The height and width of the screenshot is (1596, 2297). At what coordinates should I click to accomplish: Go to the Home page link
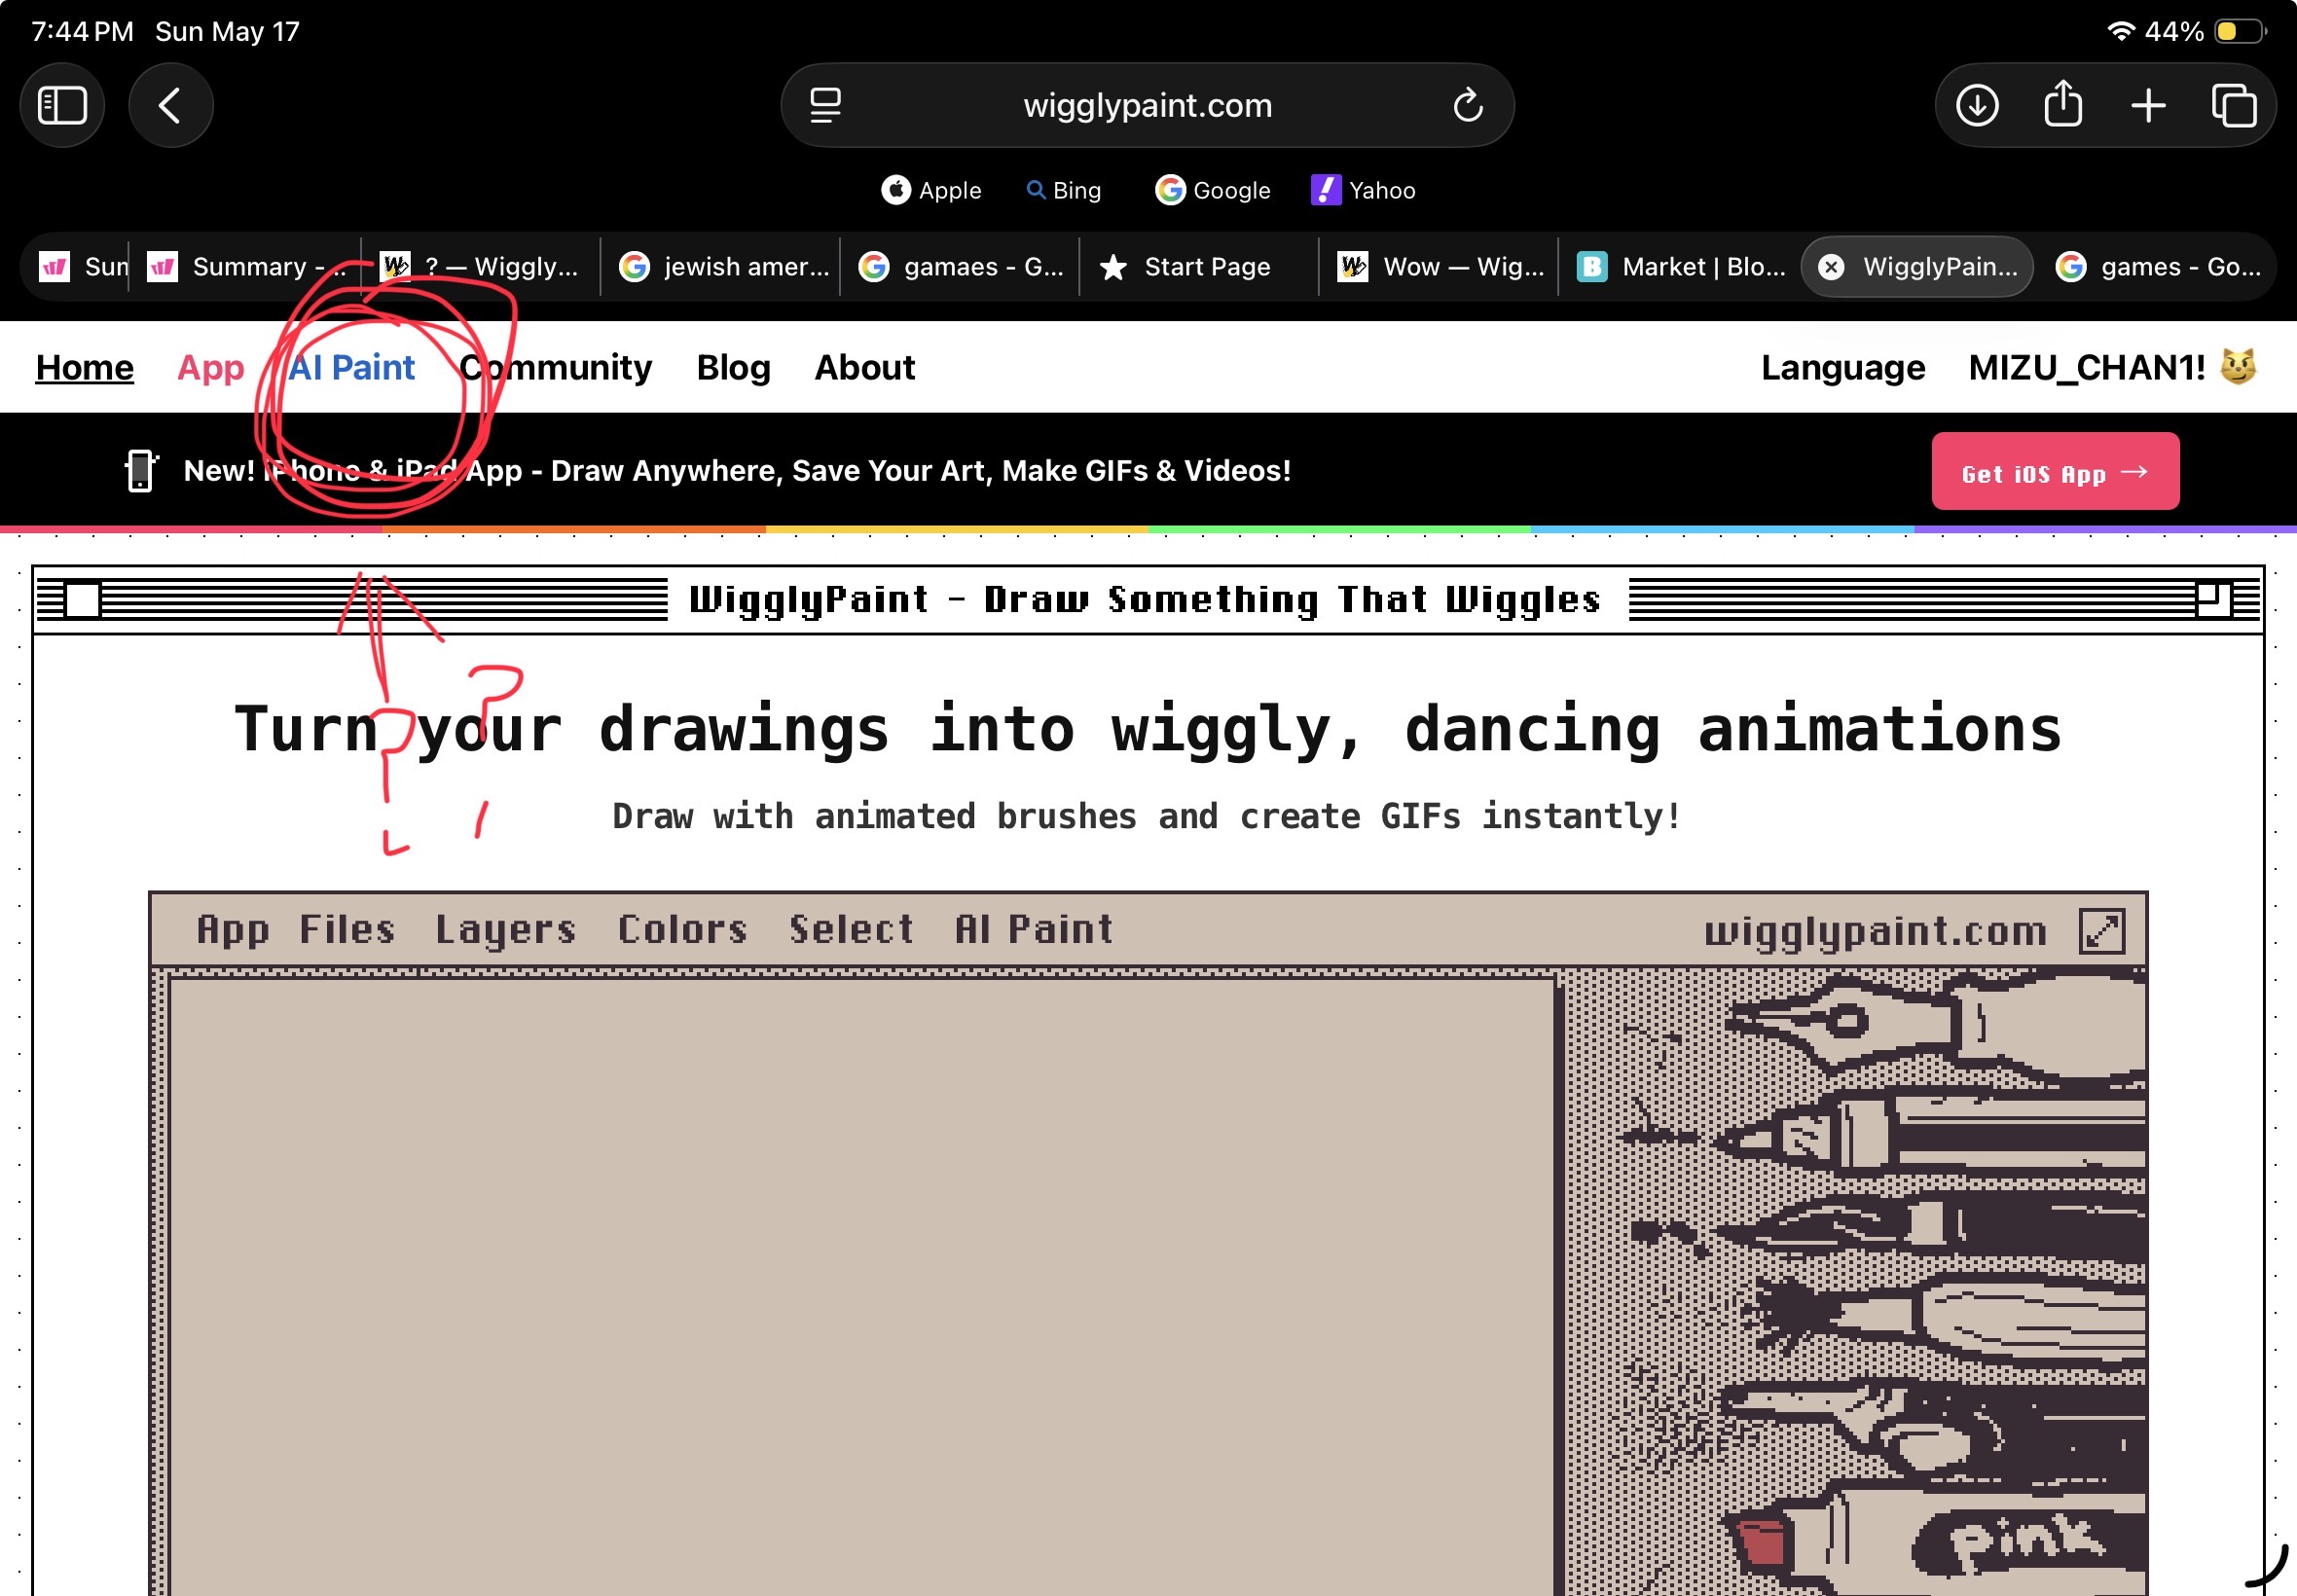[85, 367]
